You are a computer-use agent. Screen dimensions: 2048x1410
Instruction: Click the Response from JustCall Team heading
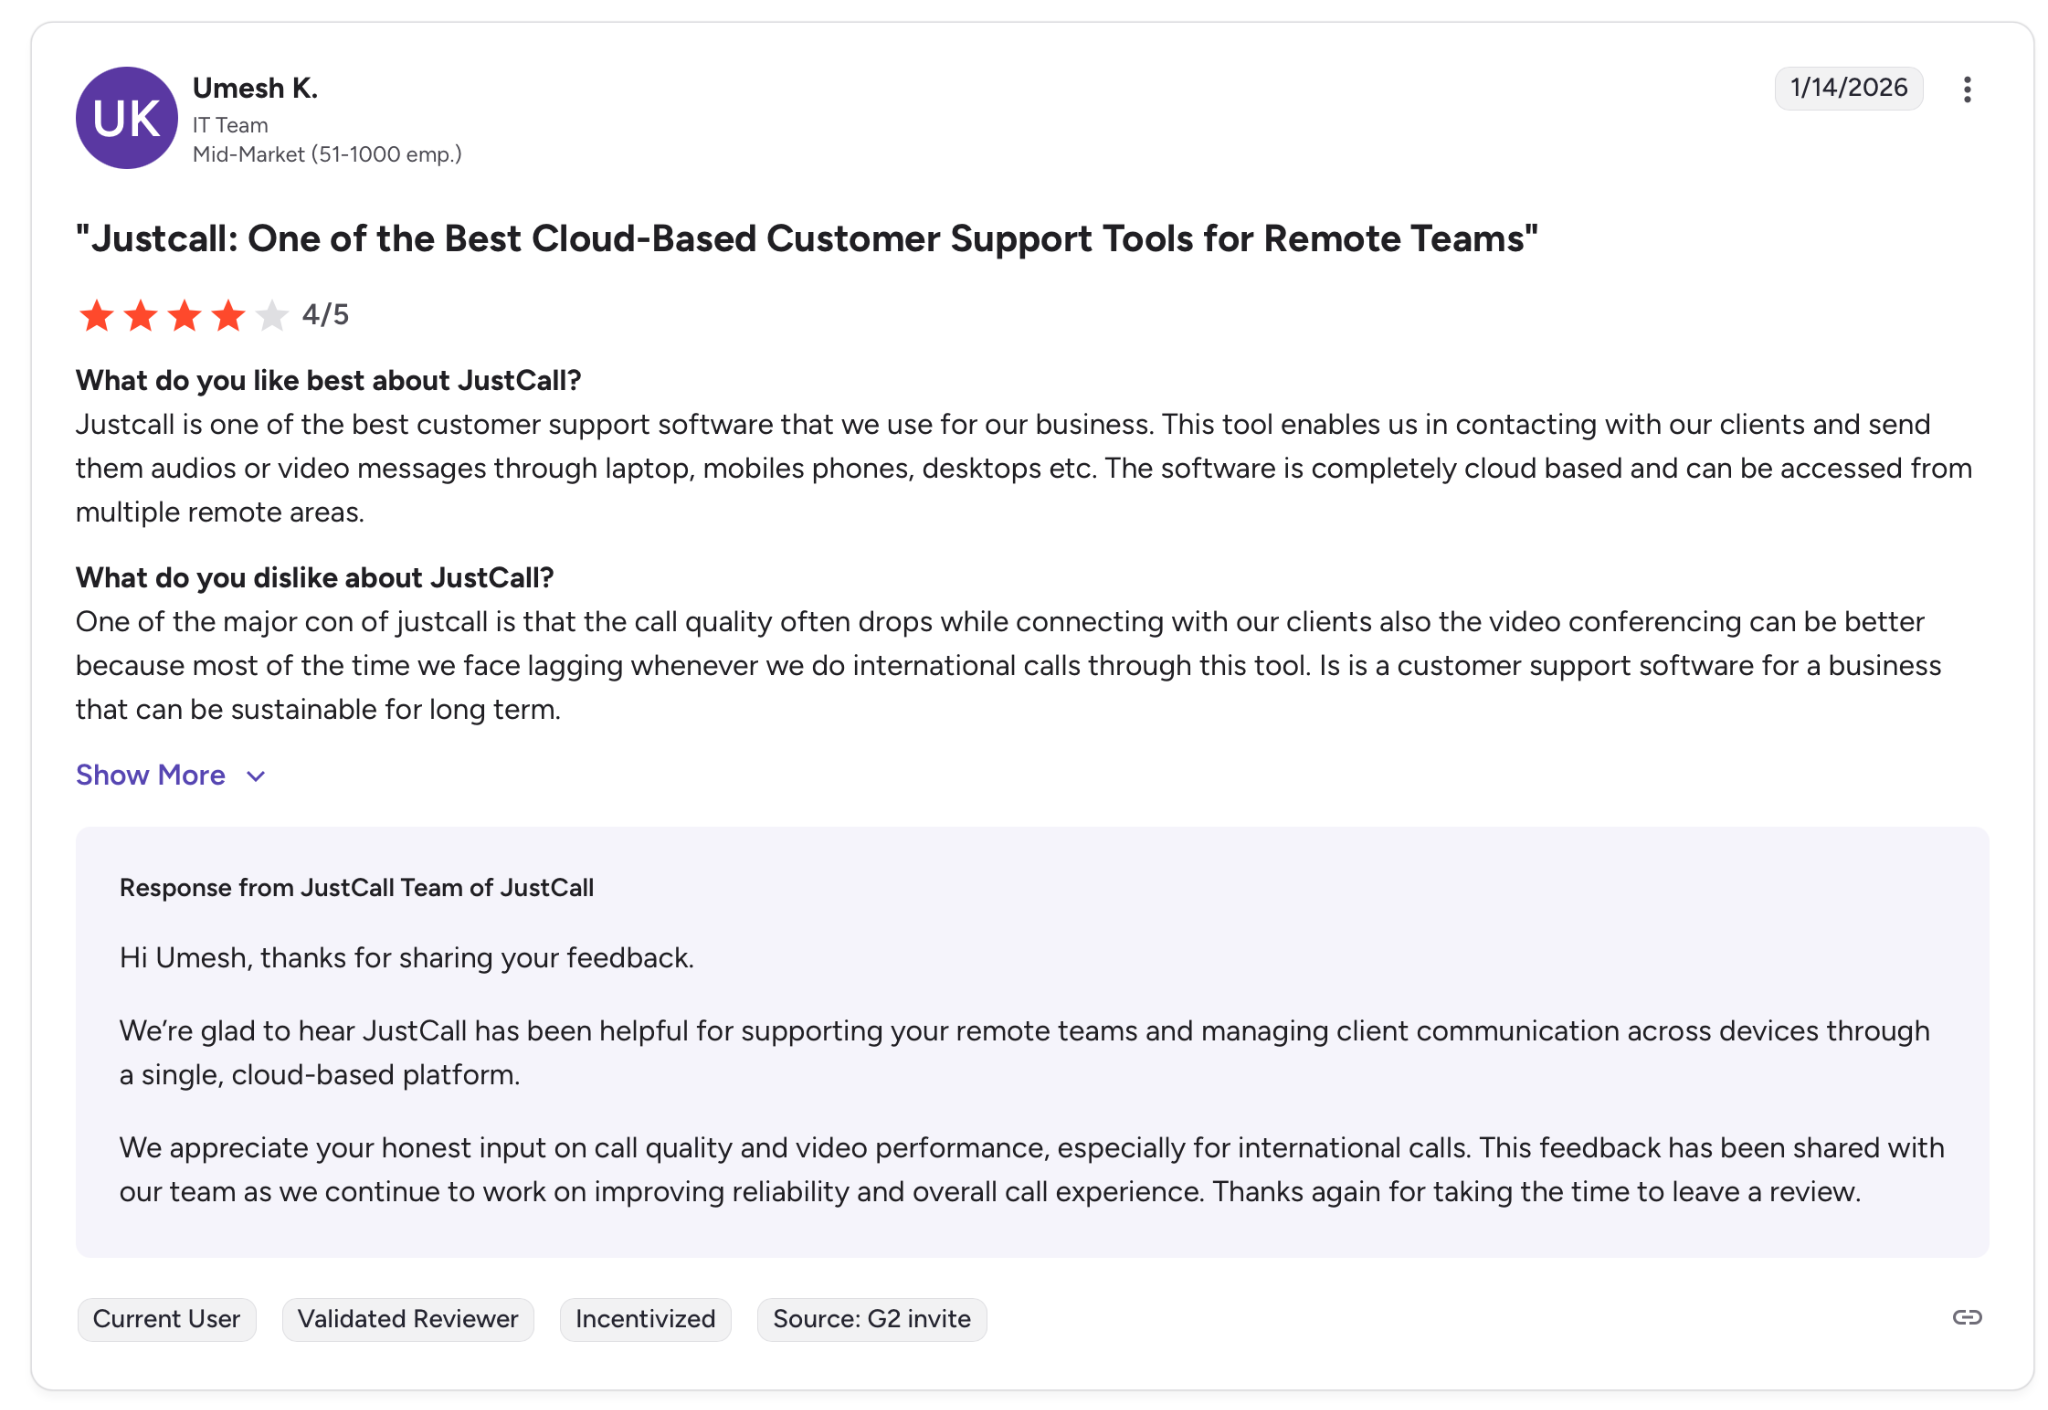coord(356,888)
